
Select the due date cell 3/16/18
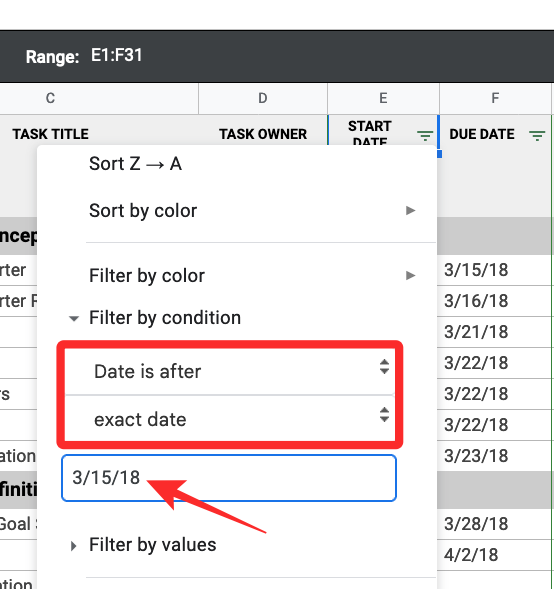tap(494, 301)
